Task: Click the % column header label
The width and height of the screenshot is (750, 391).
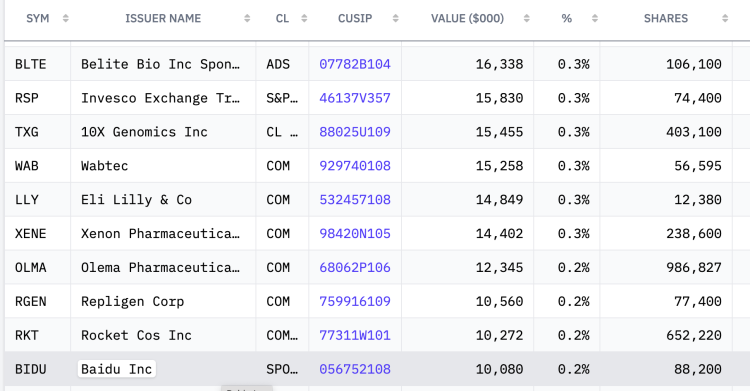Action: 567,19
